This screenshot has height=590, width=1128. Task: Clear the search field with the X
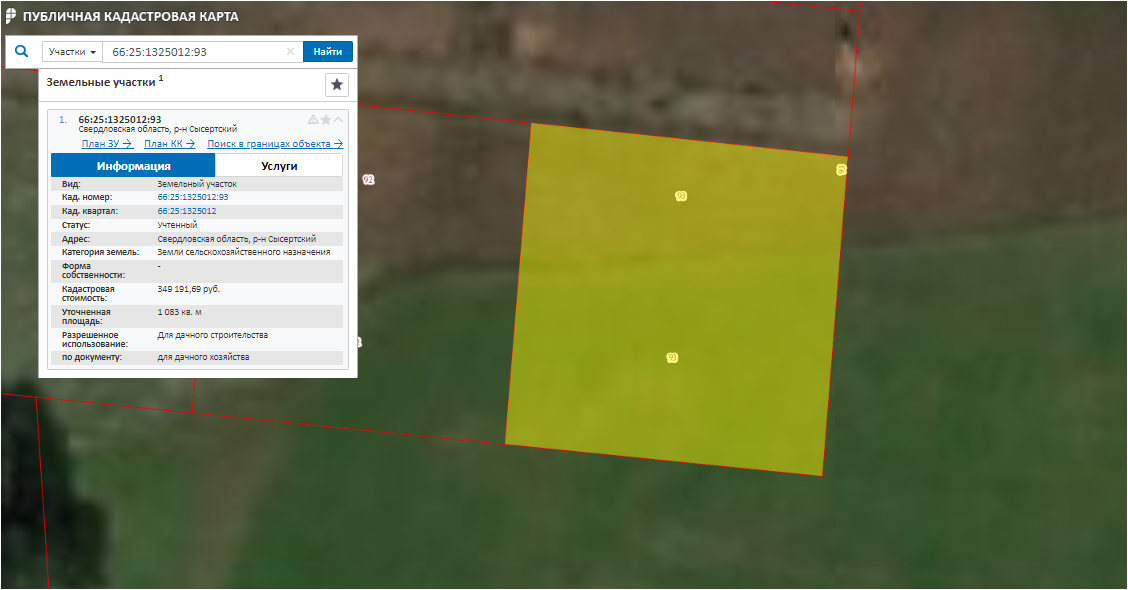(x=291, y=52)
